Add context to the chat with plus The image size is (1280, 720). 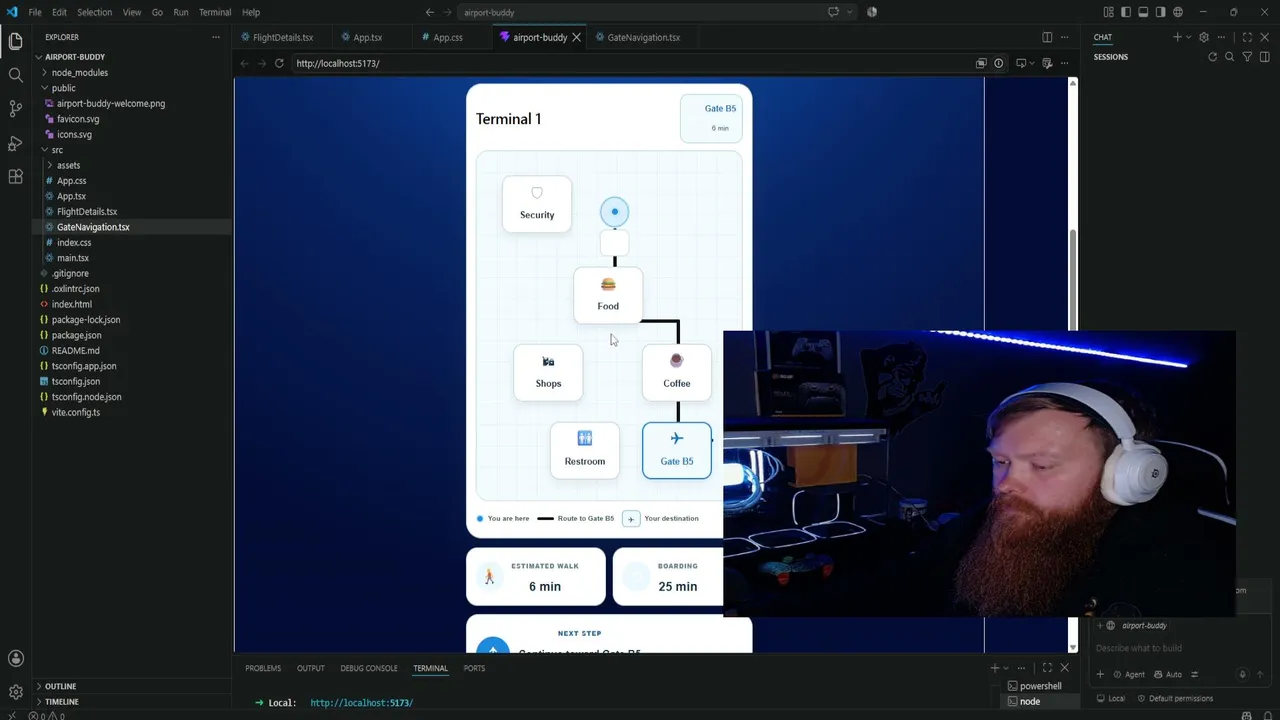point(1100,674)
